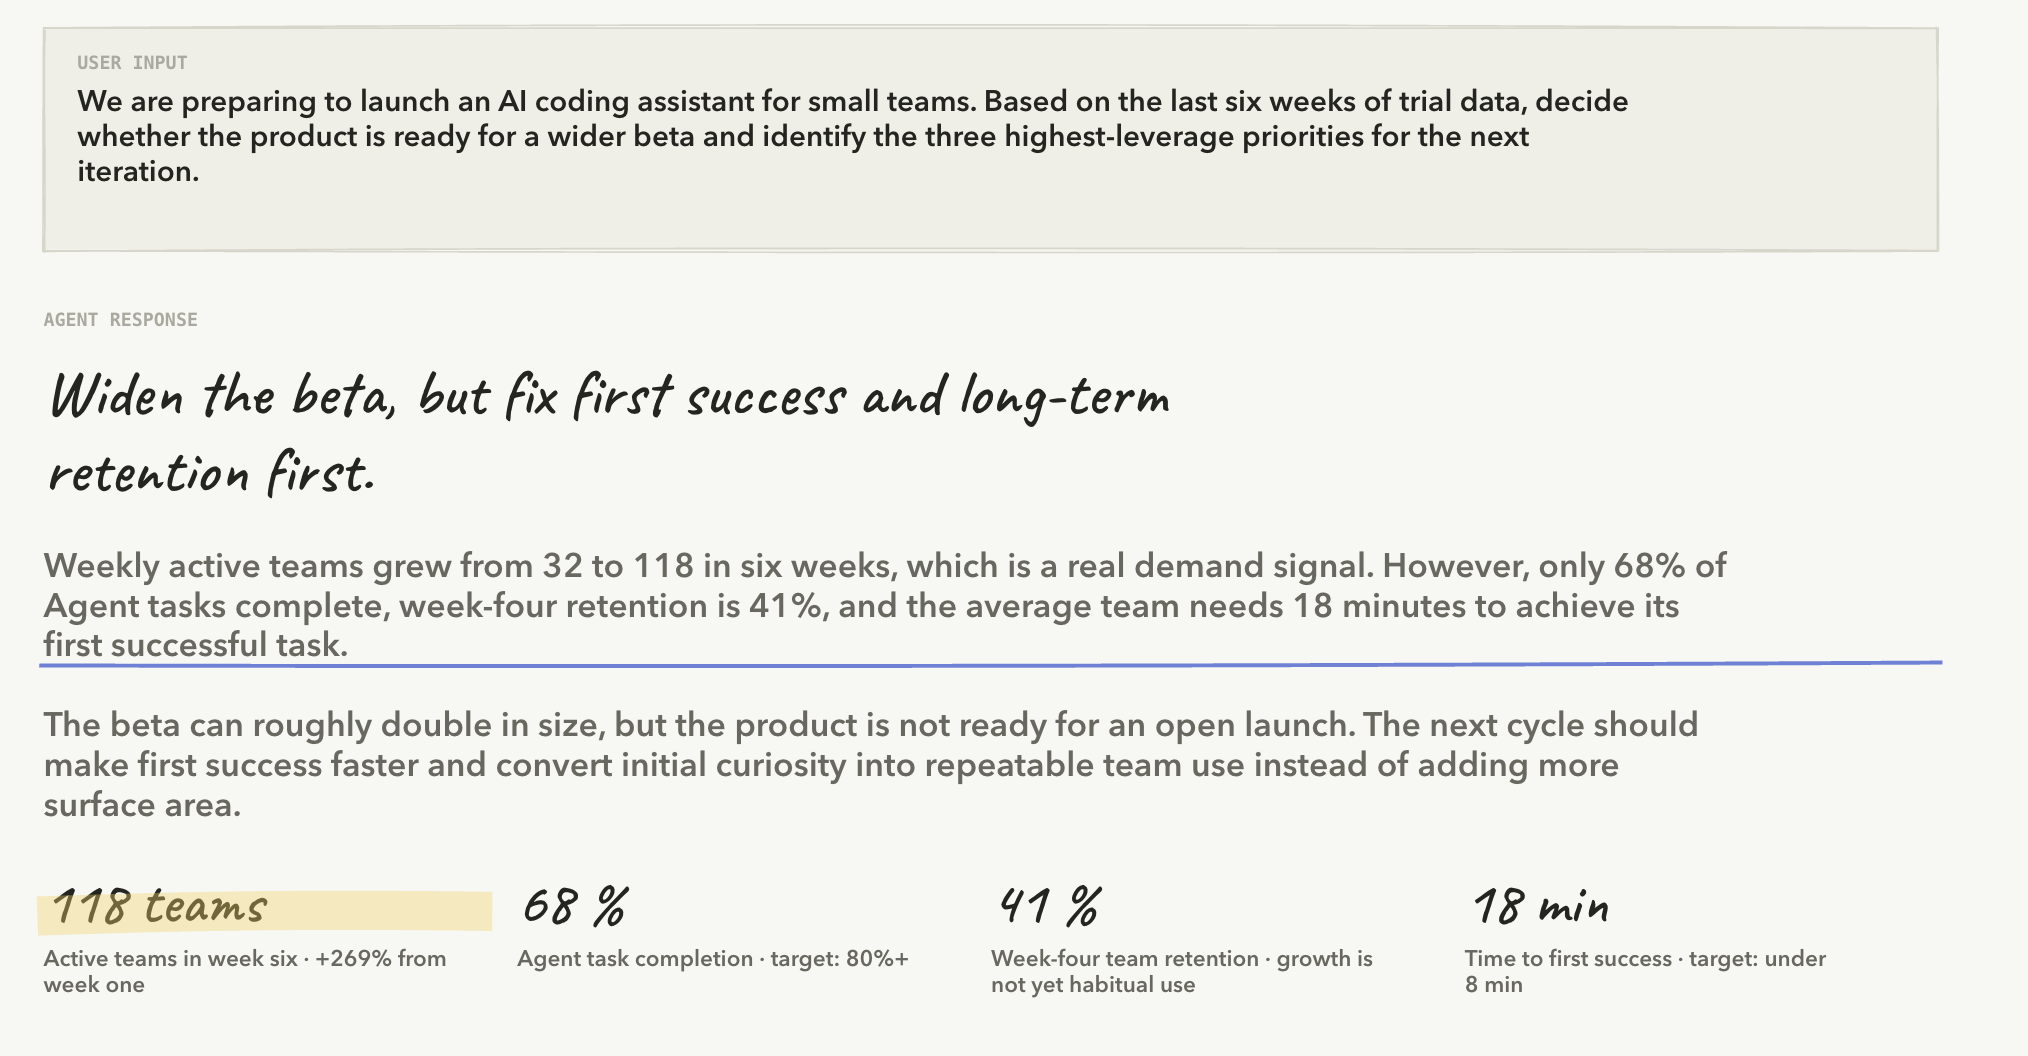Image resolution: width=2028 pixels, height=1056 pixels.
Task: Click the 'Active teams in week six' caption
Action: coord(245,971)
